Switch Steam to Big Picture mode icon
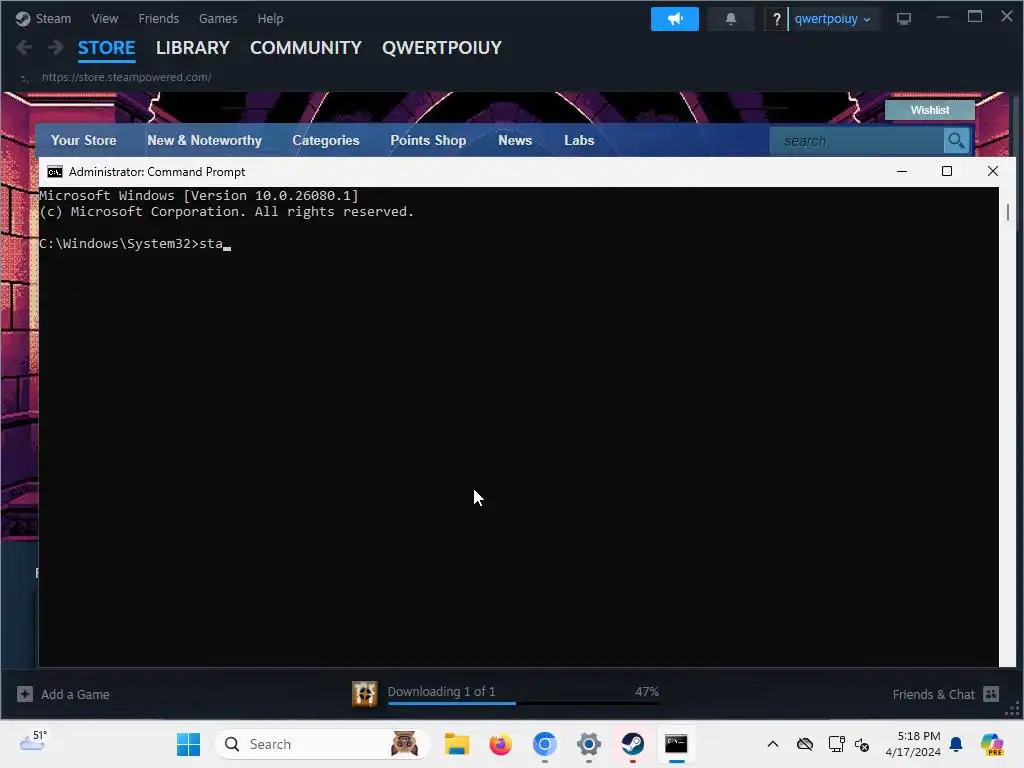 [x=904, y=19]
